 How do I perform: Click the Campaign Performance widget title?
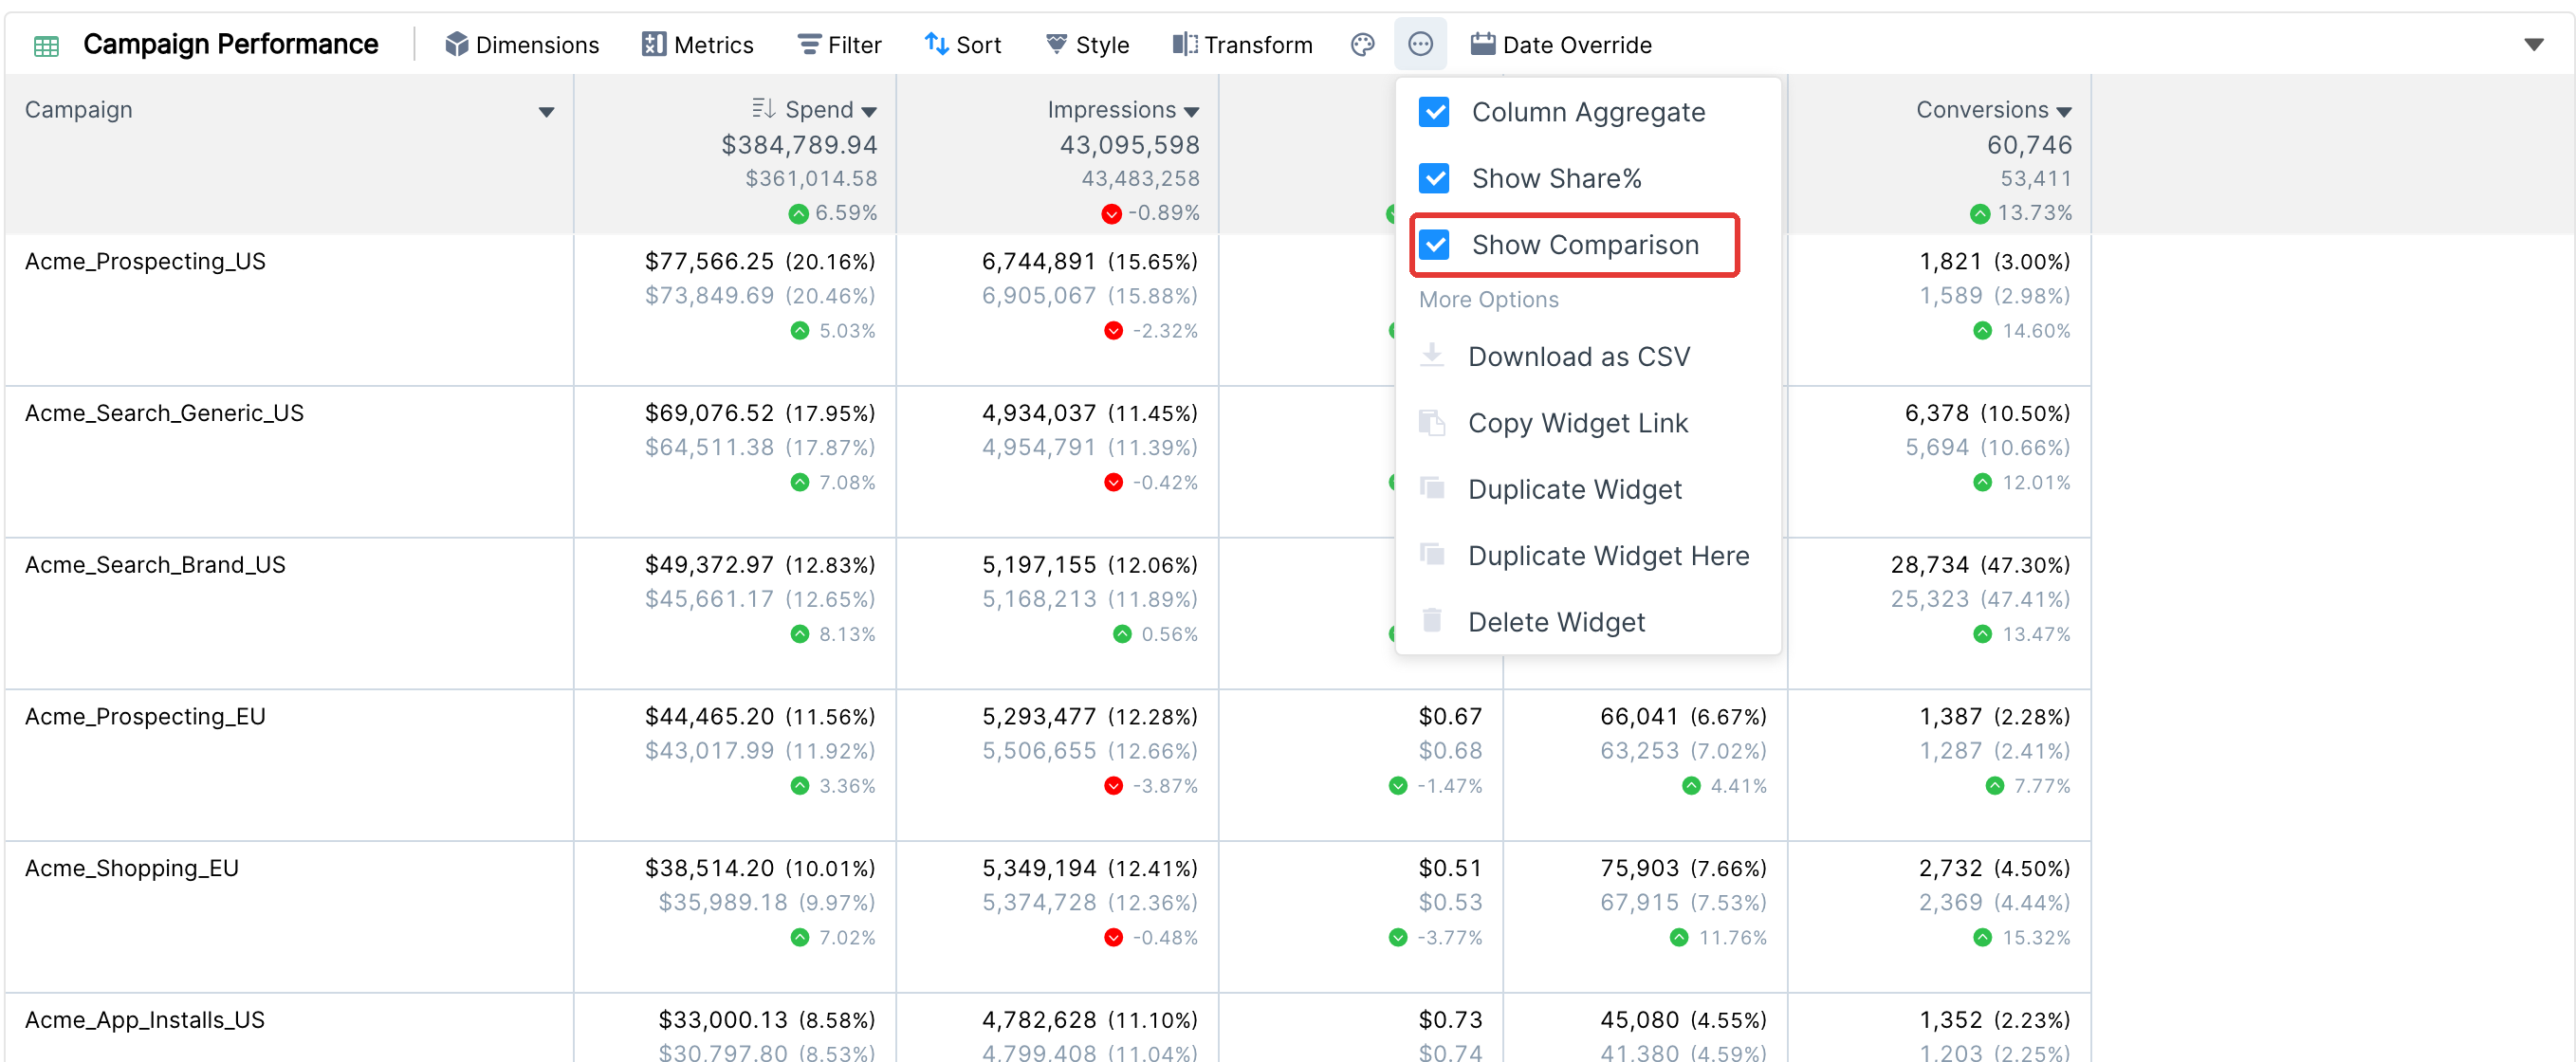(x=231, y=44)
